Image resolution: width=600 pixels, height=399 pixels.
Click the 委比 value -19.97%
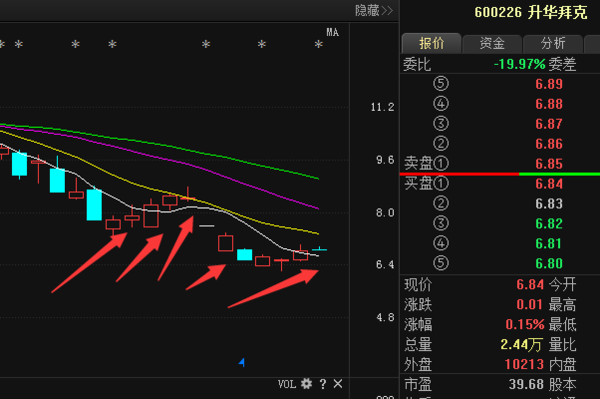[x=519, y=64]
